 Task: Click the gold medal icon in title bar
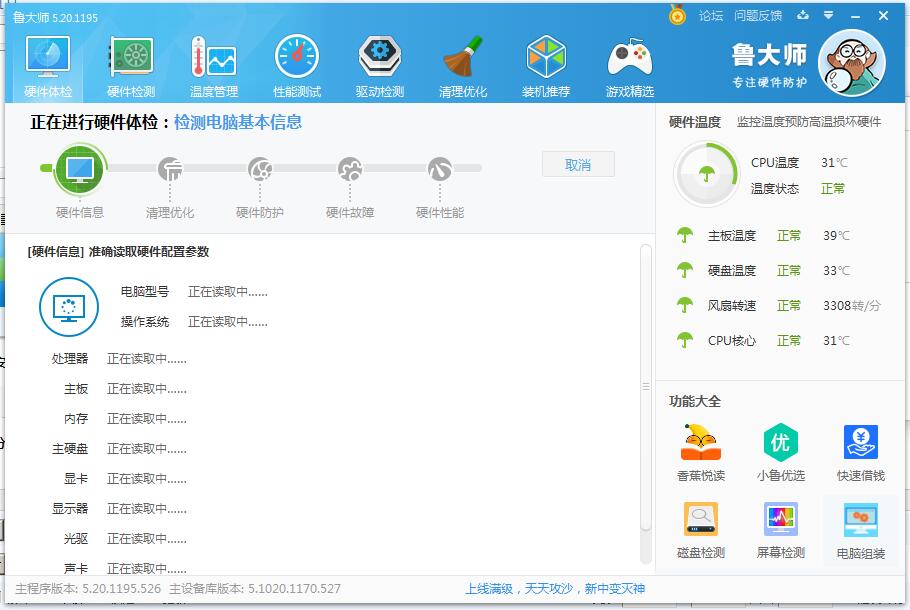[x=677, y=16]
